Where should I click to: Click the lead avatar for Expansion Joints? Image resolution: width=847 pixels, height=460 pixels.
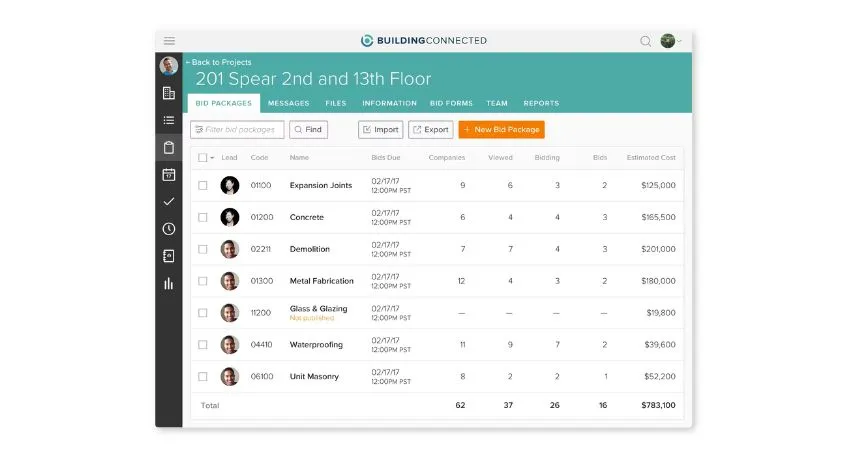[230, 185]
